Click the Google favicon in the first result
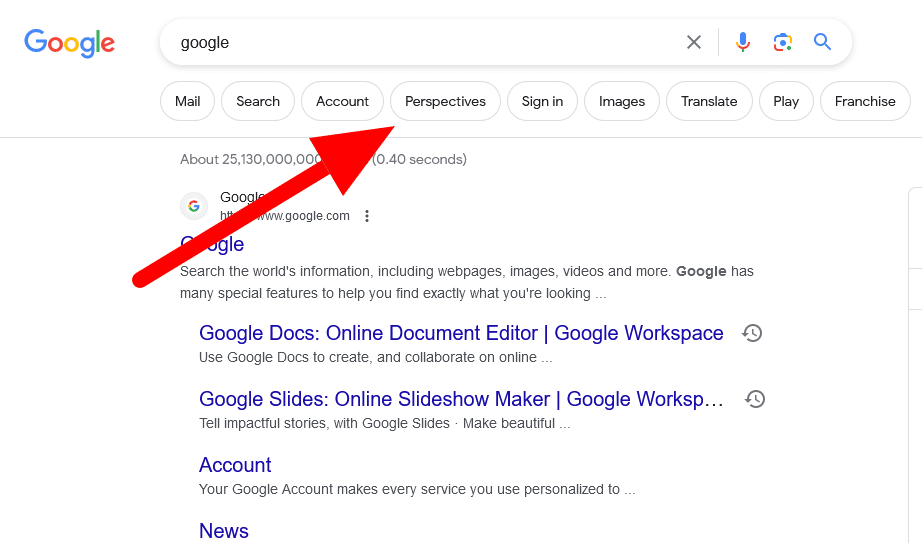This screenshot has height=543, width=922. tap(193, 206)
